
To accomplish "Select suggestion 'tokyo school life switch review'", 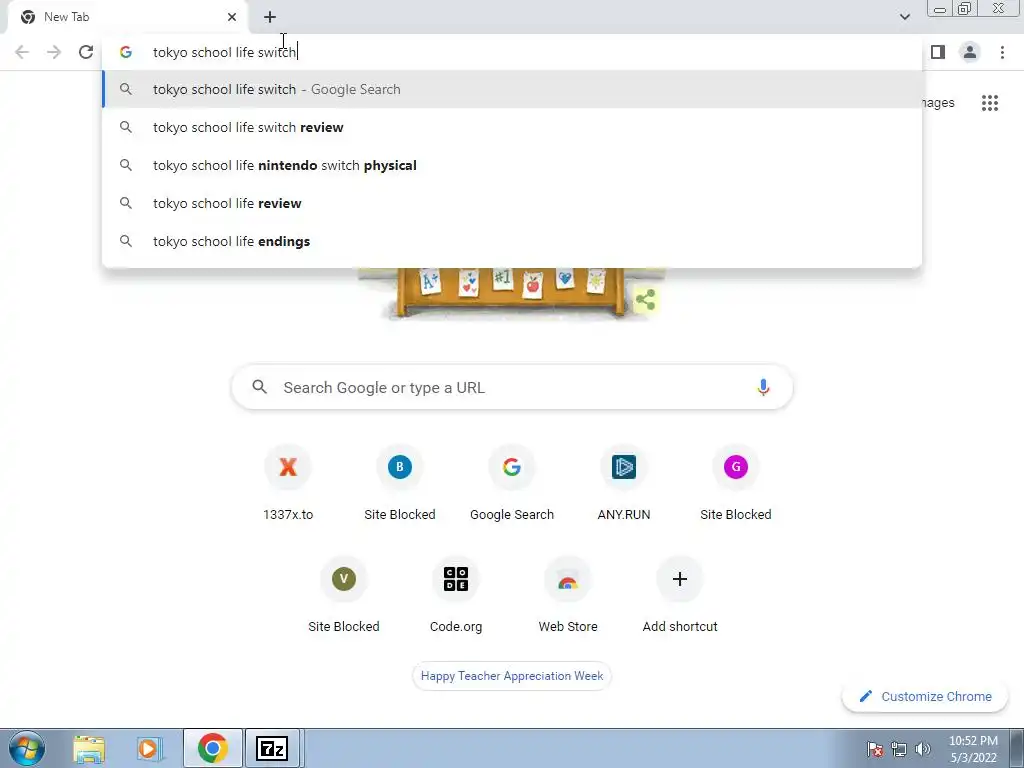I will [x=512, y=127].
